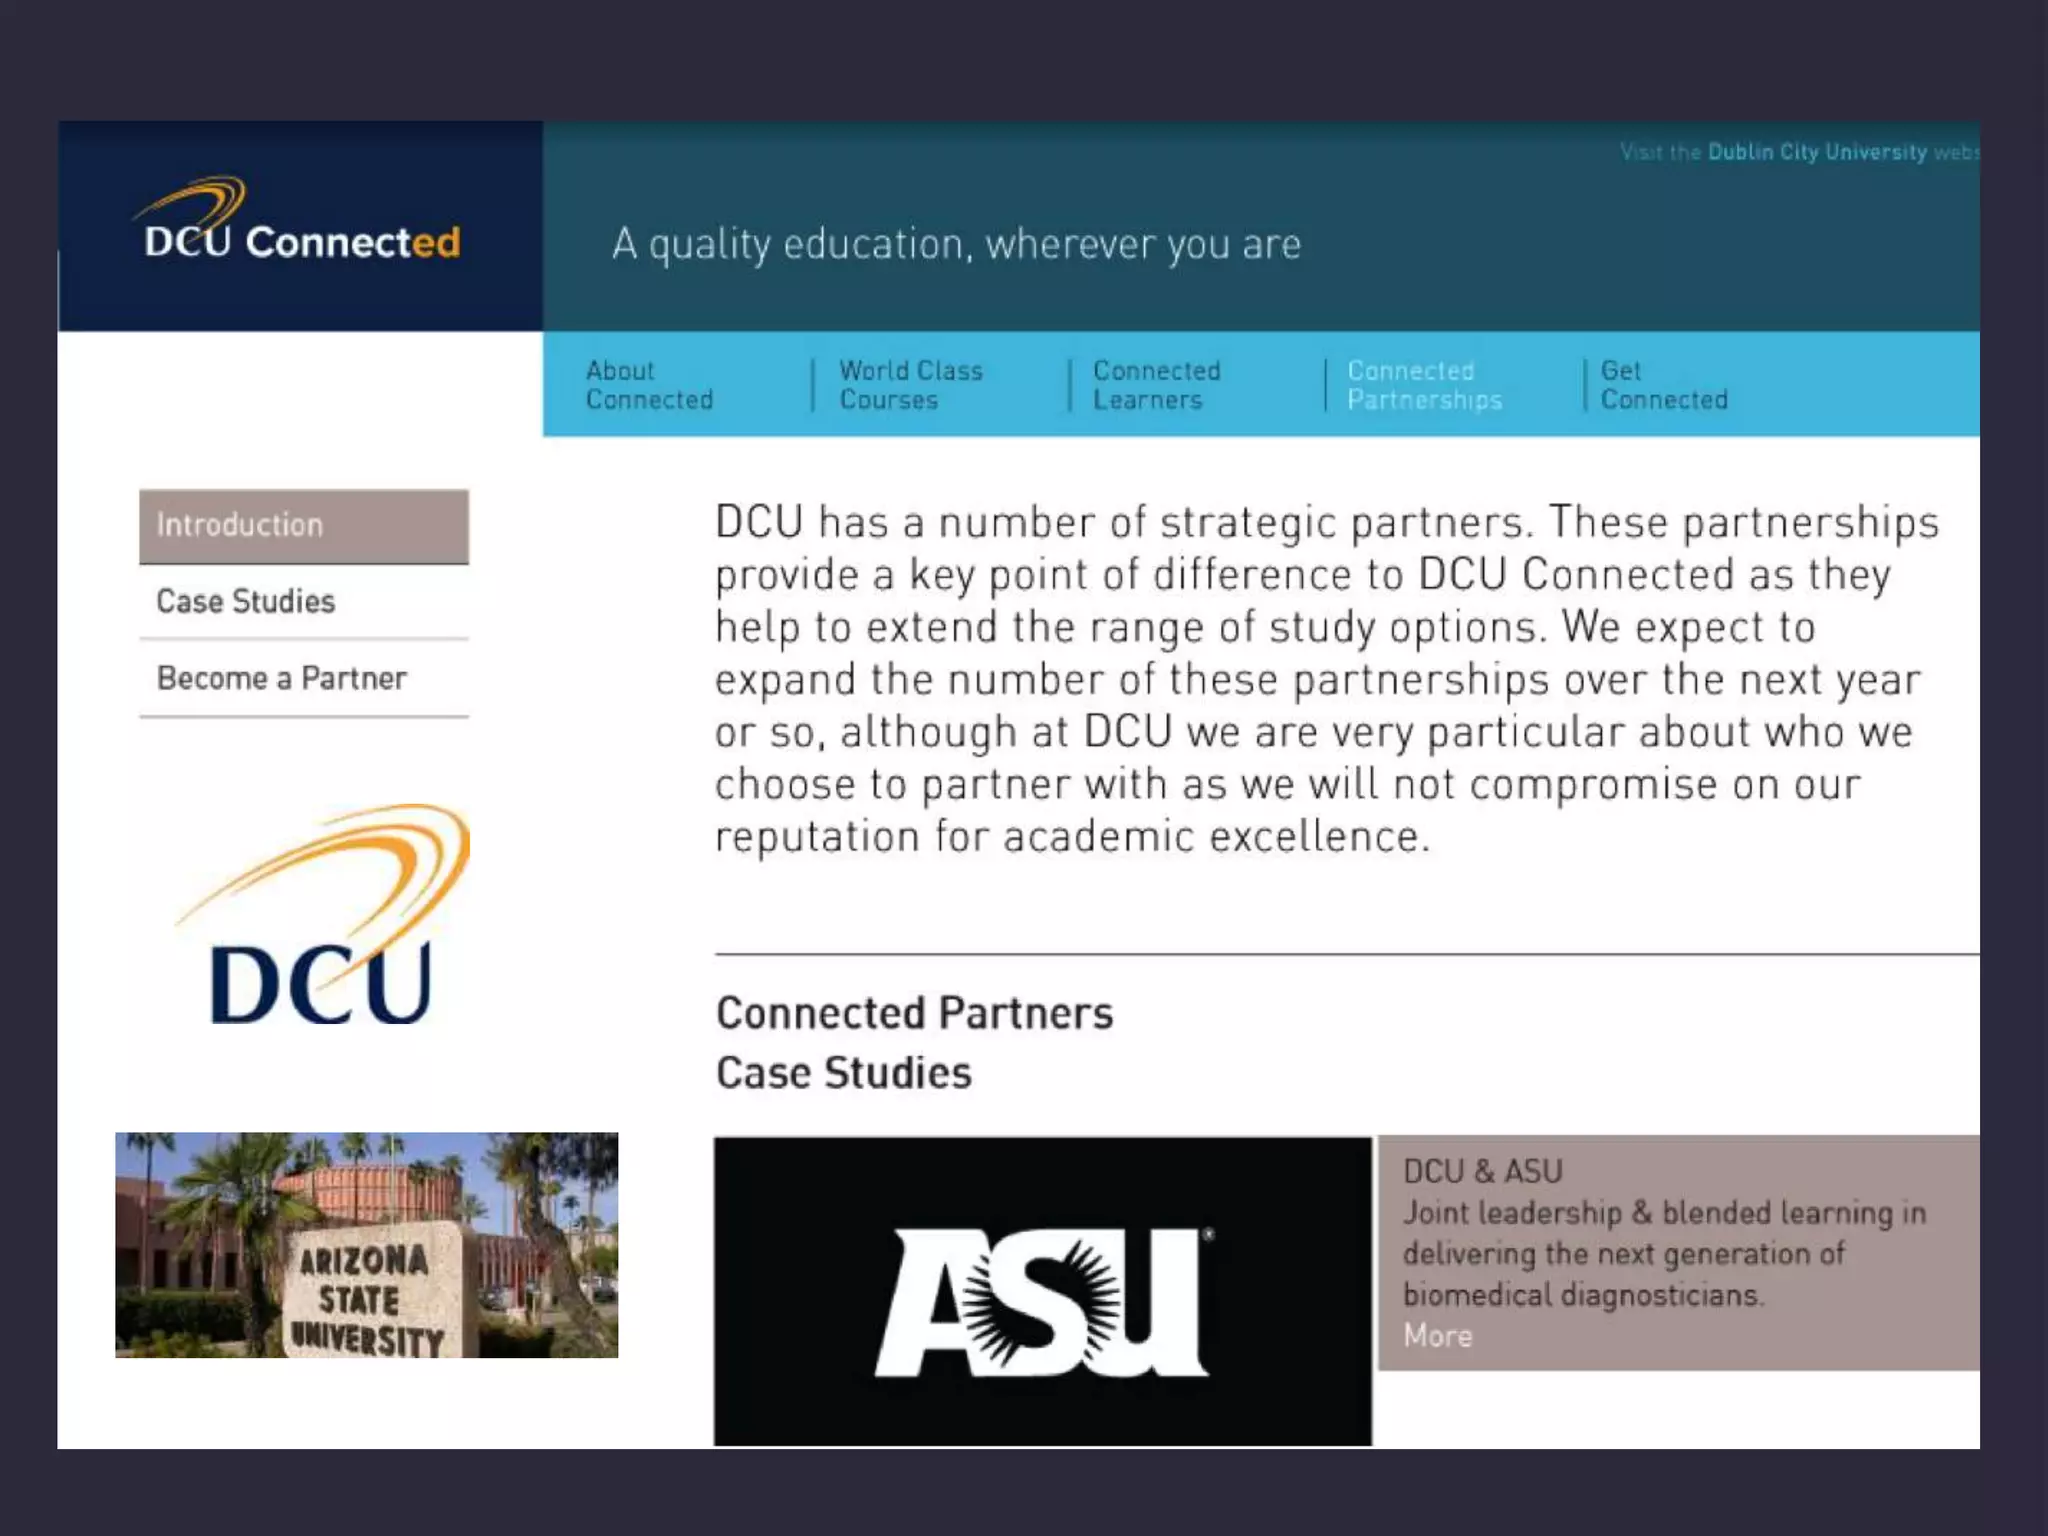Select the Connected Learners nav item
Screen dimensions: 2048x1536
(1156, 385)
